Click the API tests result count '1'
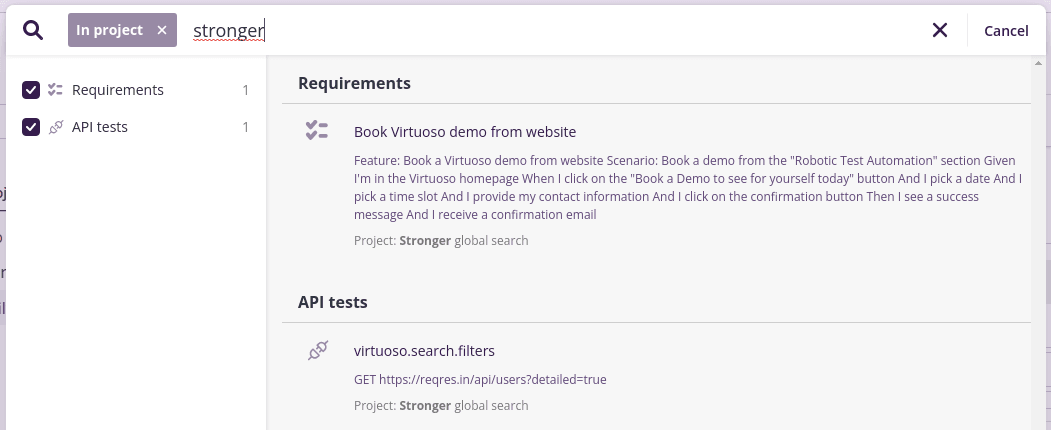The width and height of the screenshot is (1051, 430). (245, 127)
